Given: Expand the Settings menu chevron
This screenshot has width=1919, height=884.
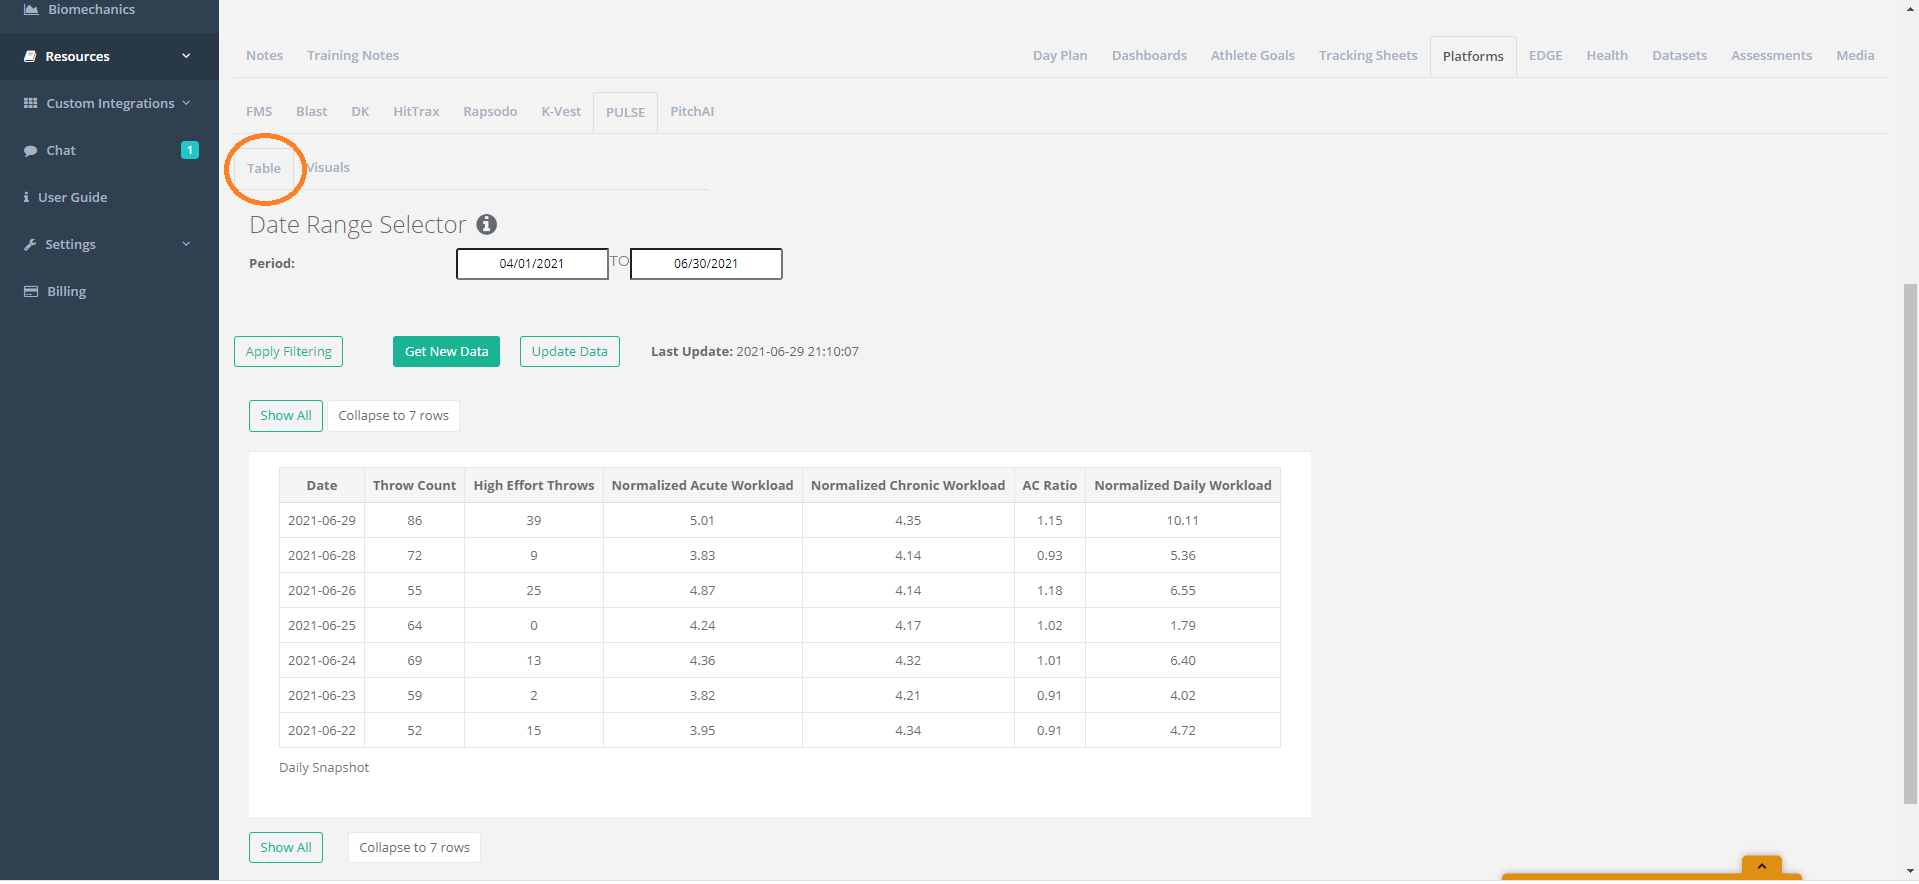Looking at the screenshot, I should (186, 244).
